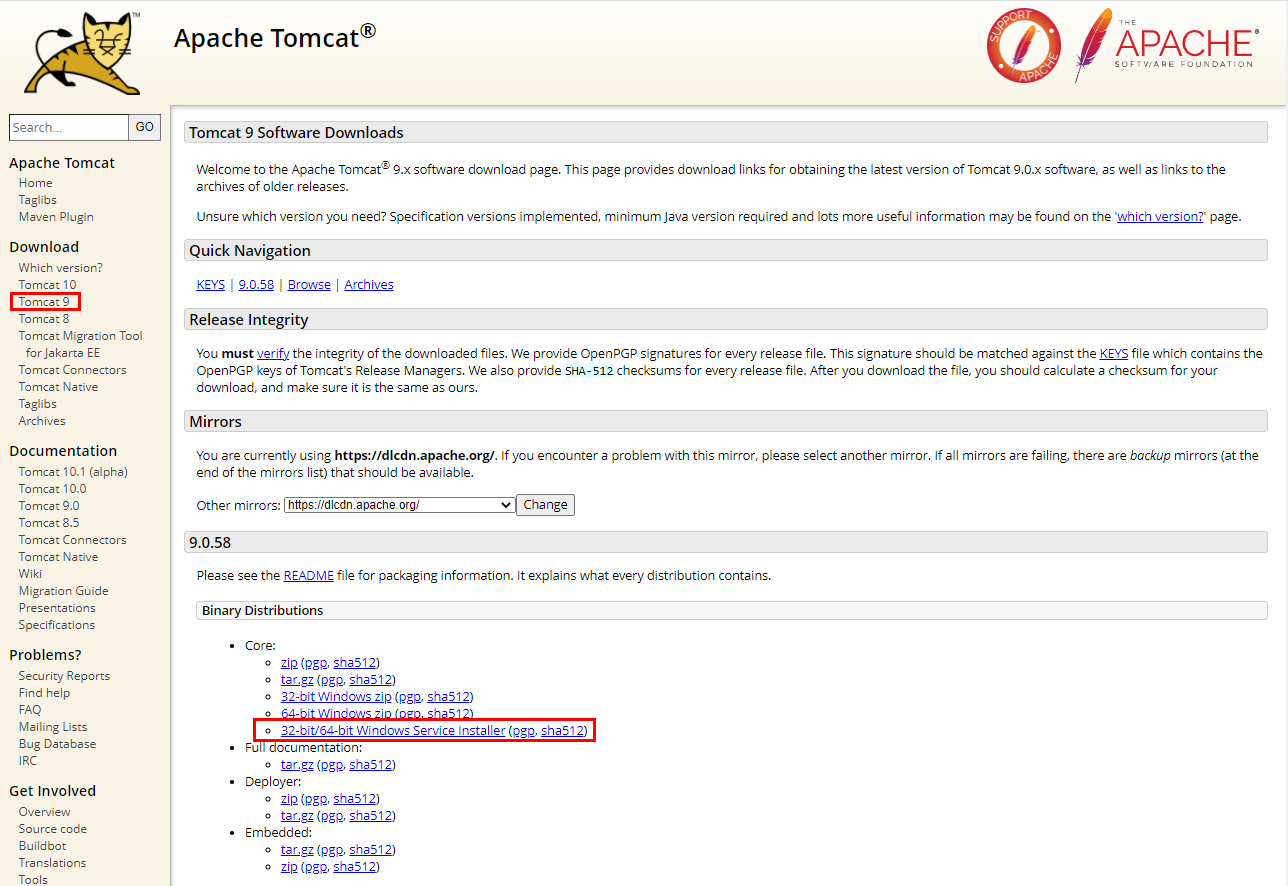The width and height of the screenshot is (1288, 886).
Task: Download Embedded zip
Action: click(289, 867)
